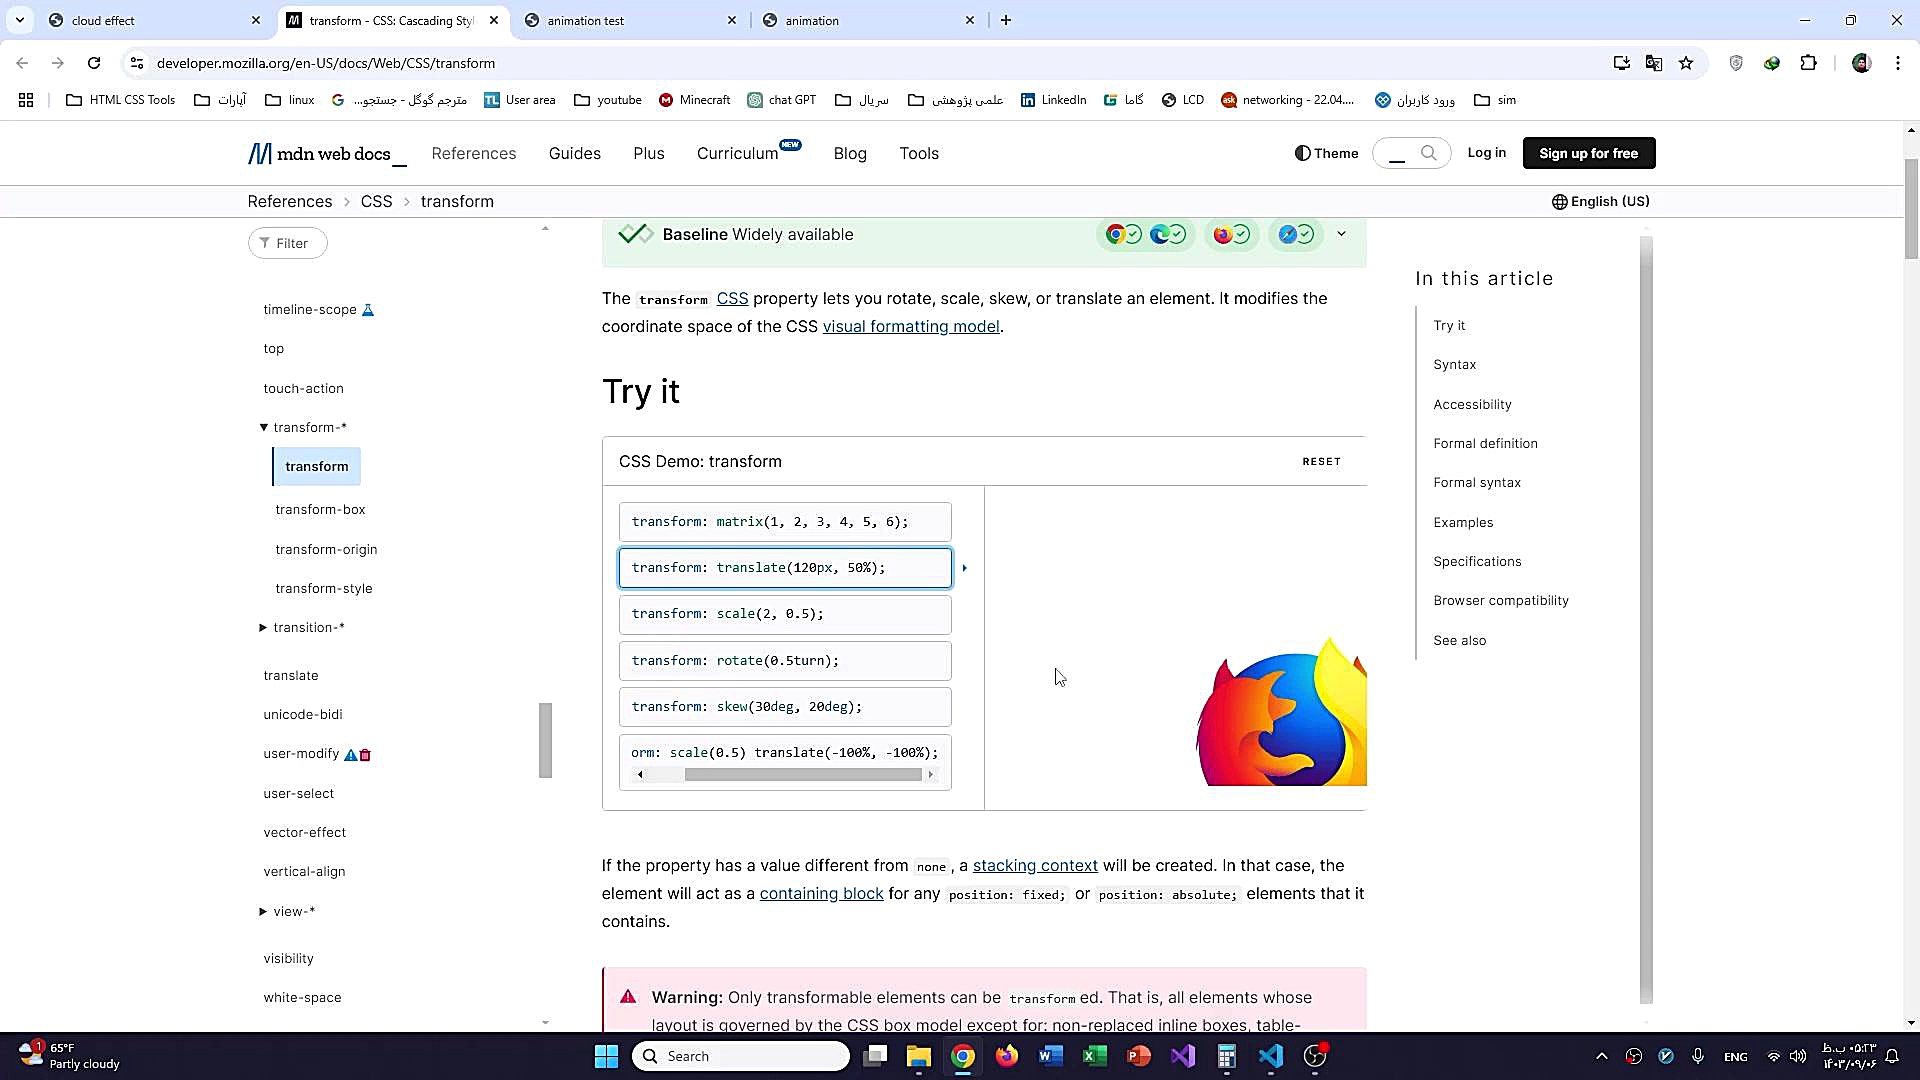This screenshot has height=1080, width=1920.
Task: Expand the view-* tree group
Action: point(263,911)
